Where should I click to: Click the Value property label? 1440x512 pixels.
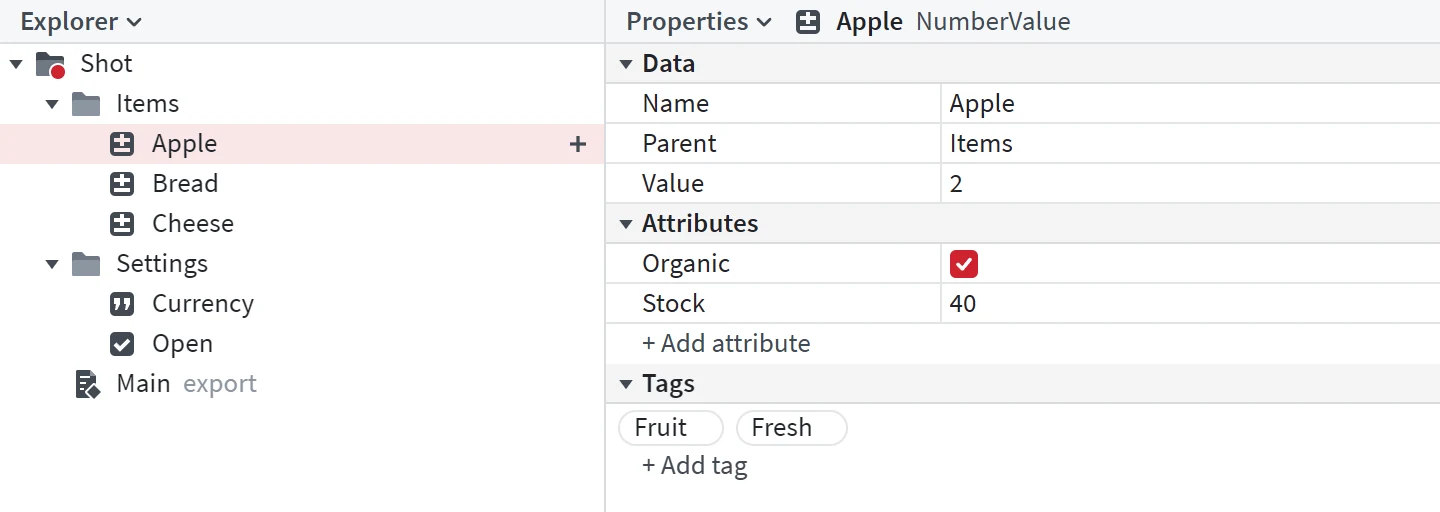click(673, 184)
